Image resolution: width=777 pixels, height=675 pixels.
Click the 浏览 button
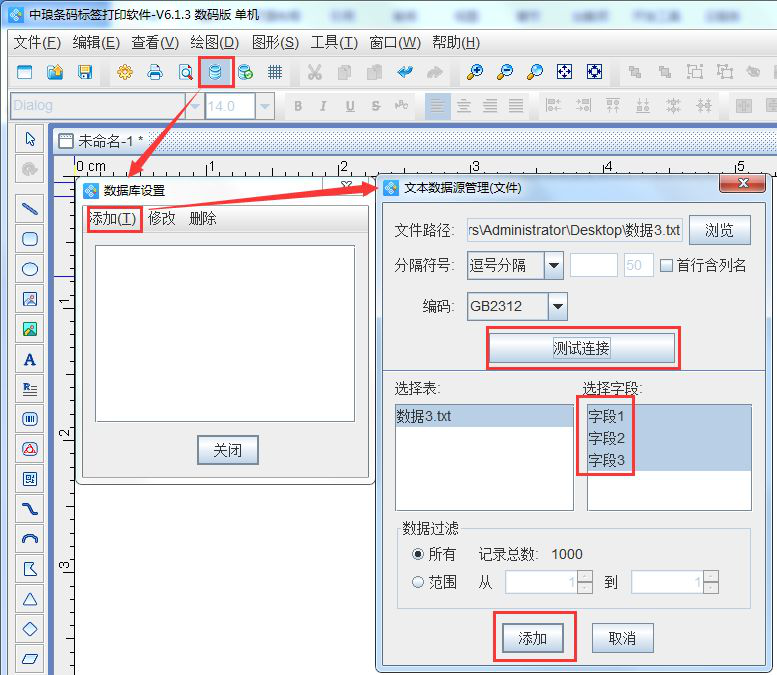(719, 230)
